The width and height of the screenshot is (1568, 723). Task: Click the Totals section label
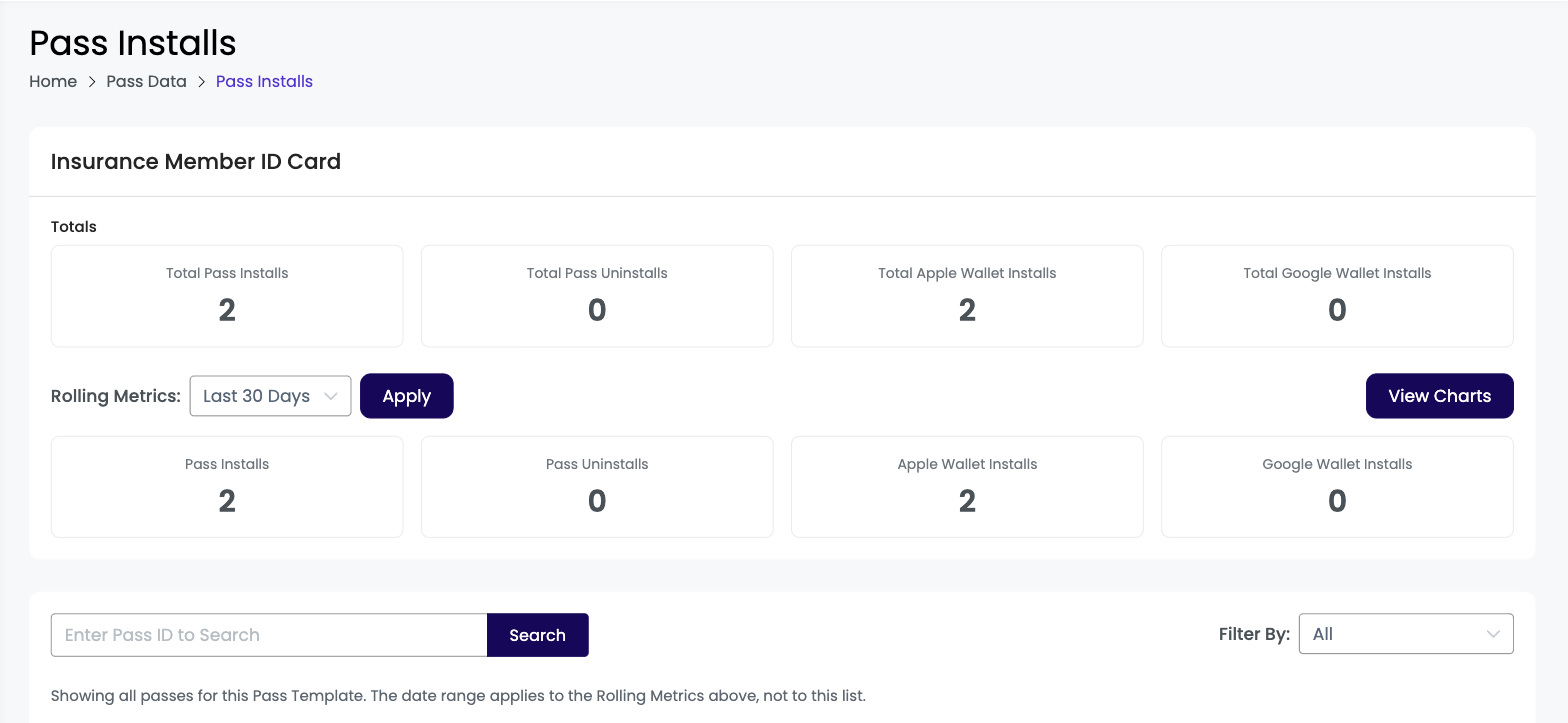click(74, 227)
